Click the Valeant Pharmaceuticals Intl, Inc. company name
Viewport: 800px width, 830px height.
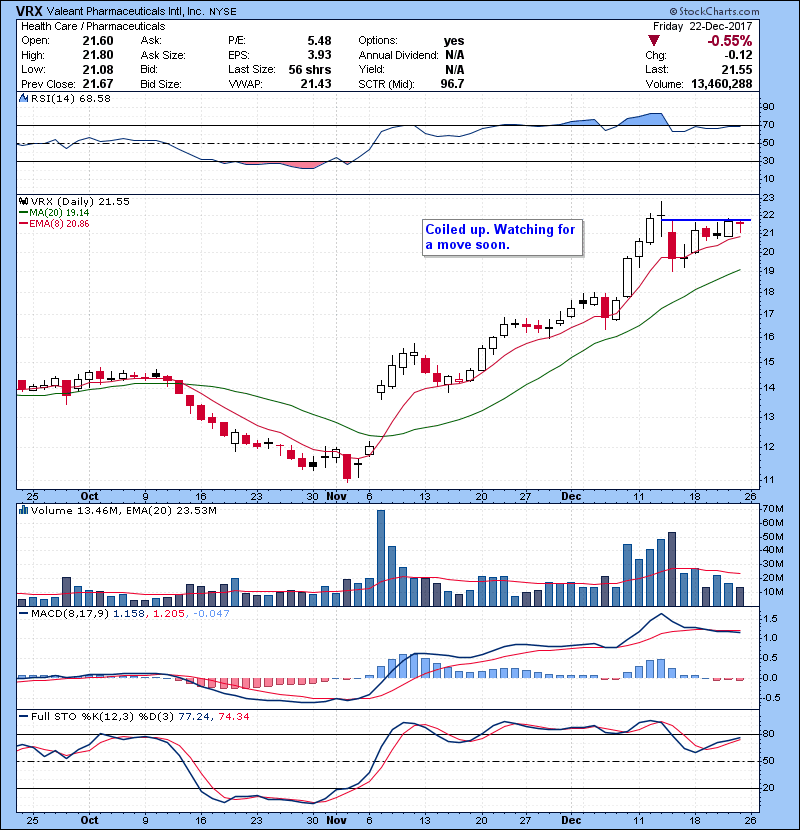[x=125, y=12]
